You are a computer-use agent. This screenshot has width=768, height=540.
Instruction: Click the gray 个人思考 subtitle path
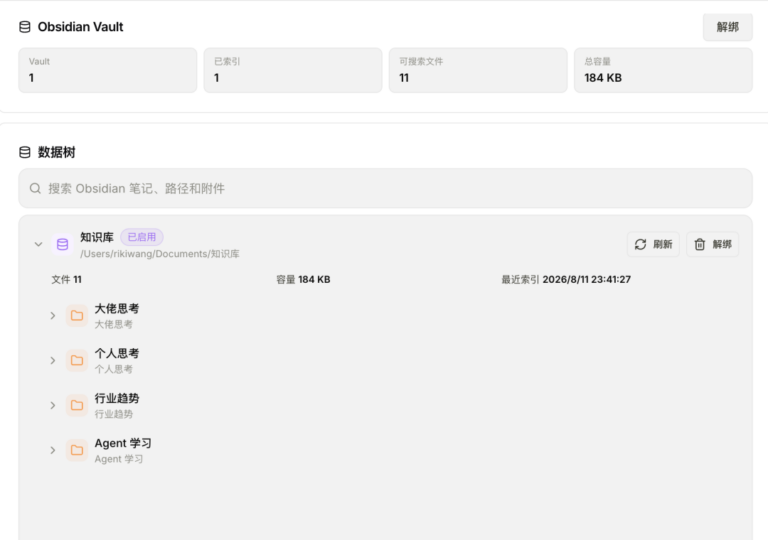tap(113, 369)
